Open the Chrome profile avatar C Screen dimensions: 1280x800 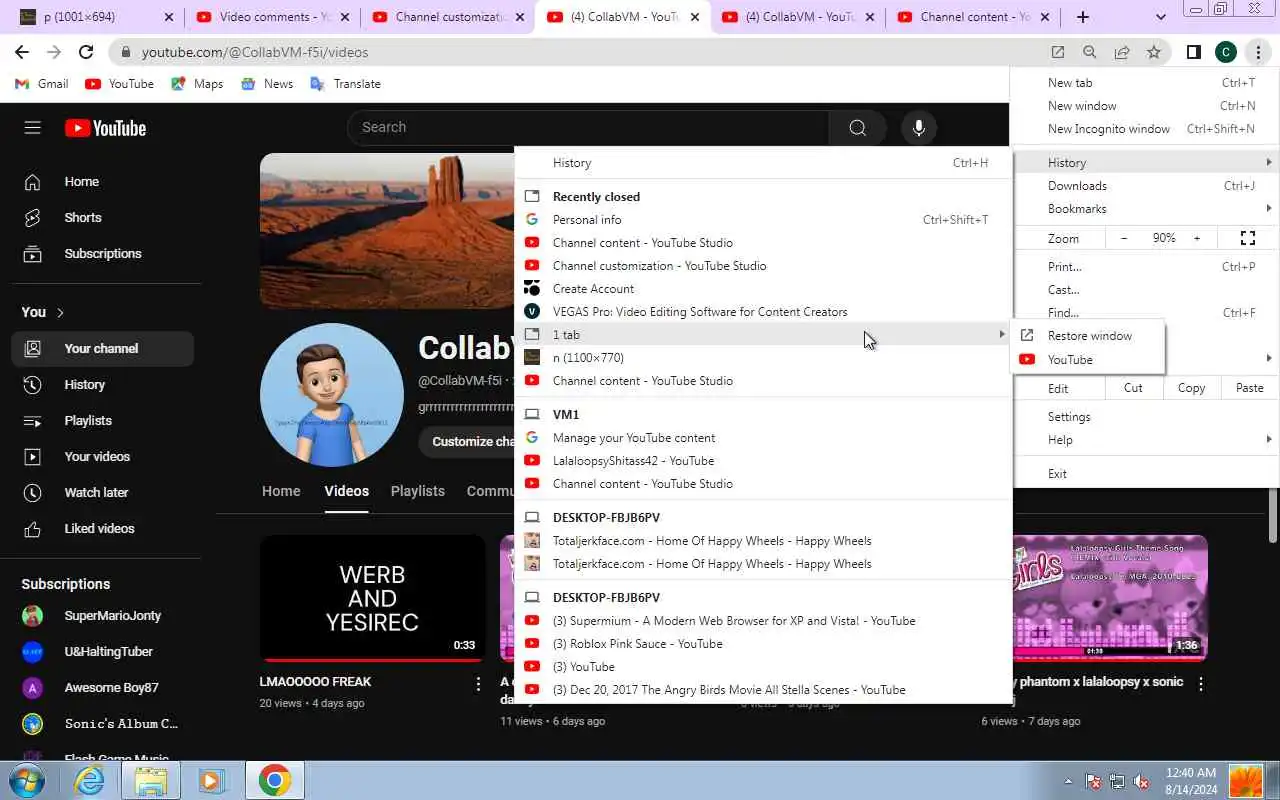(x=1226, y=52)
